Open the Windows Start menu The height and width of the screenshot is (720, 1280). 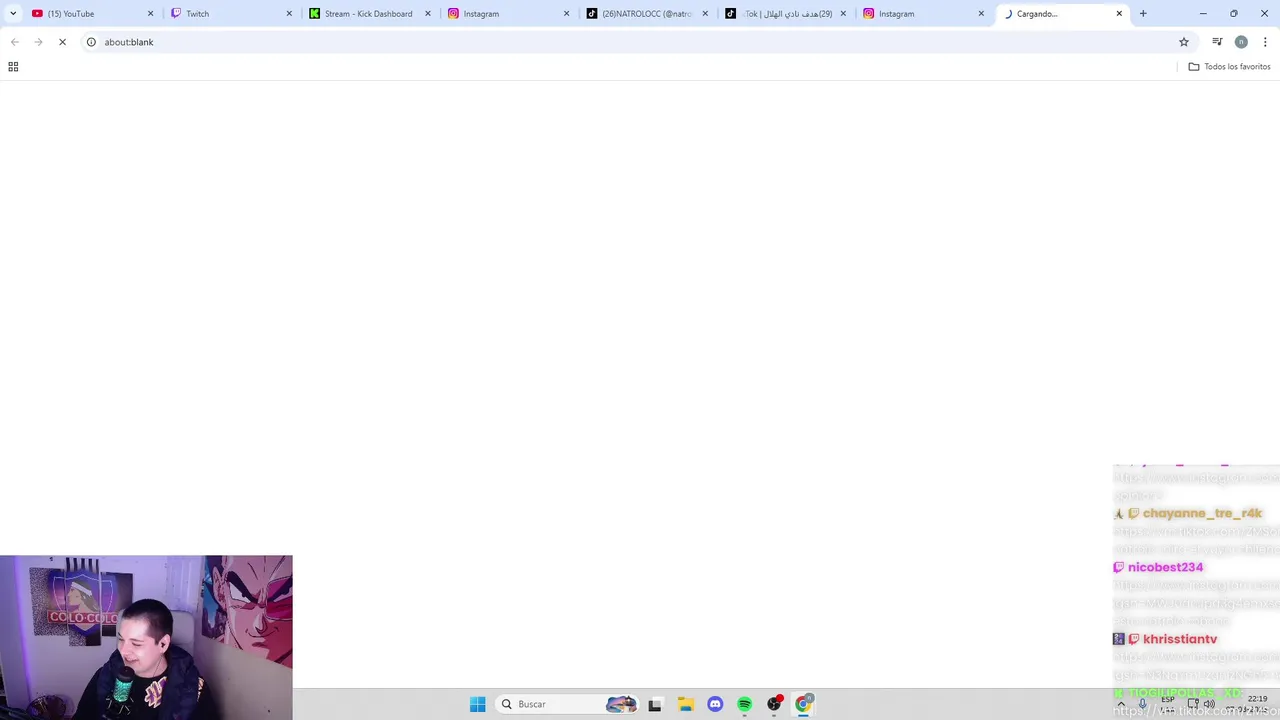tap(478, 704)
